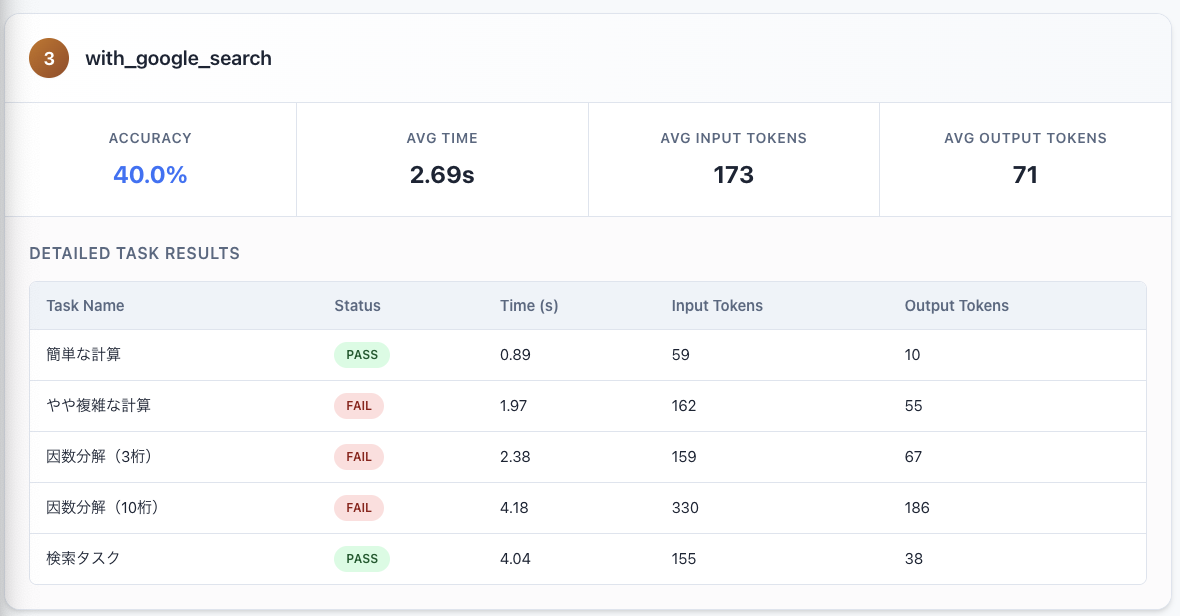The height and width of the screenshot is (616, 1180).
Task: Click the Task Name column header
Action: point(85,306)
